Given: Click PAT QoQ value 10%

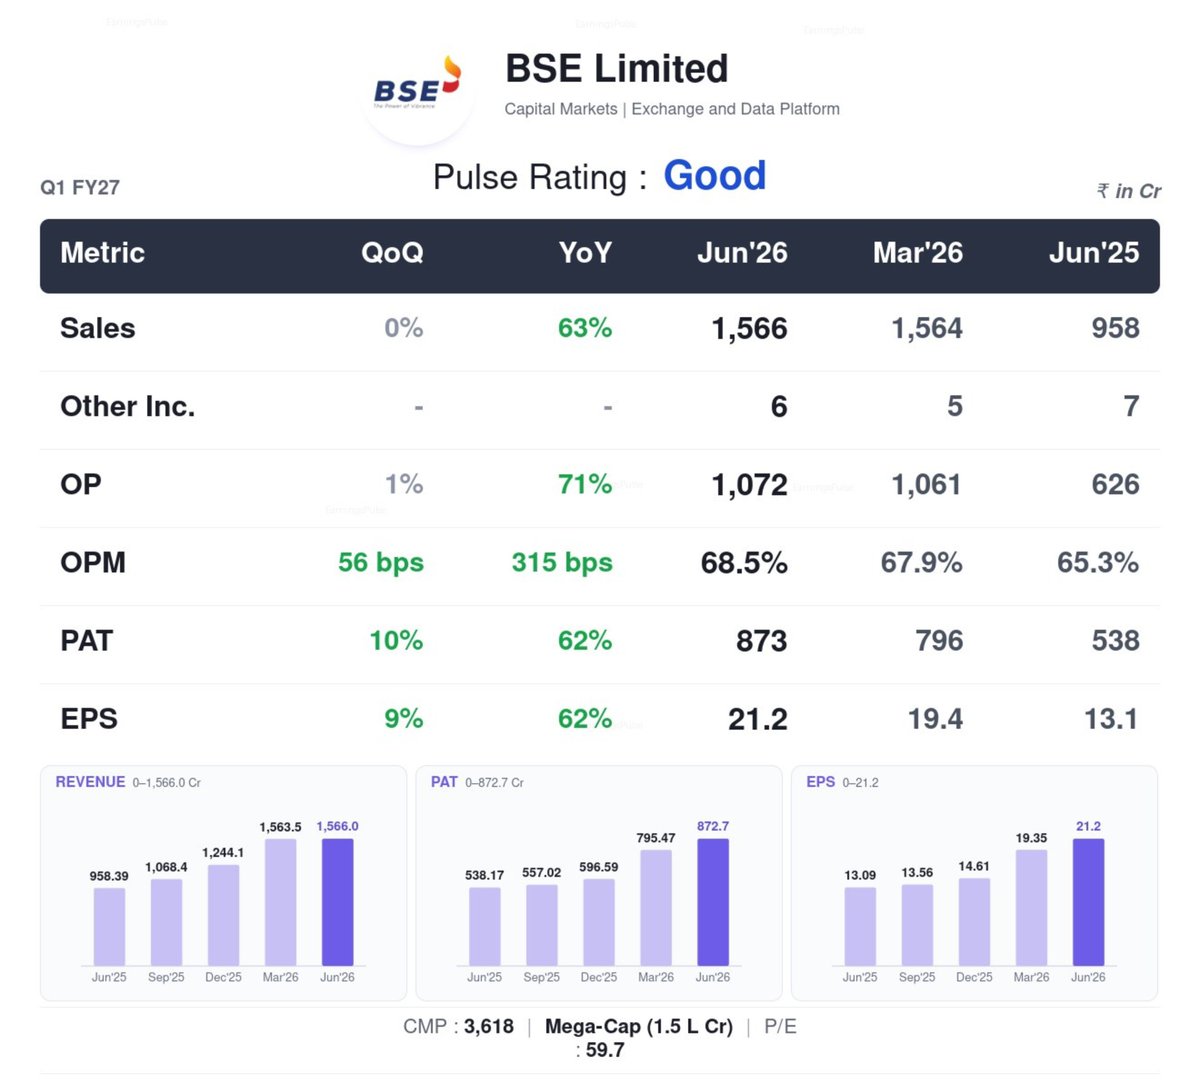Looking at the screenshot, I should (x=396, y=640).
